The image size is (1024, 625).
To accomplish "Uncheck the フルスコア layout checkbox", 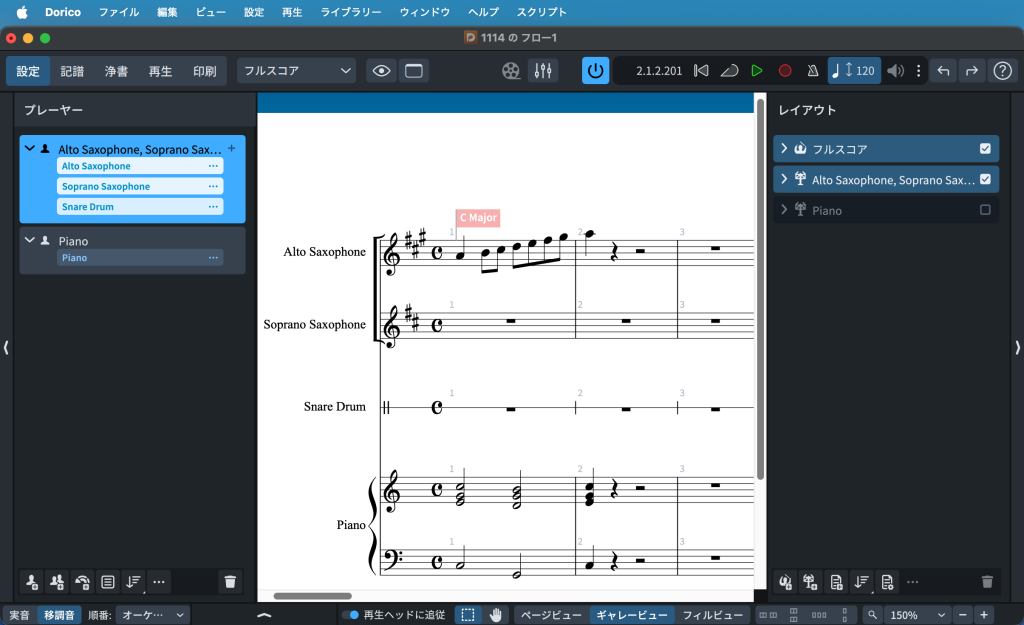I will pyautogui.click(x=985, y=149).
